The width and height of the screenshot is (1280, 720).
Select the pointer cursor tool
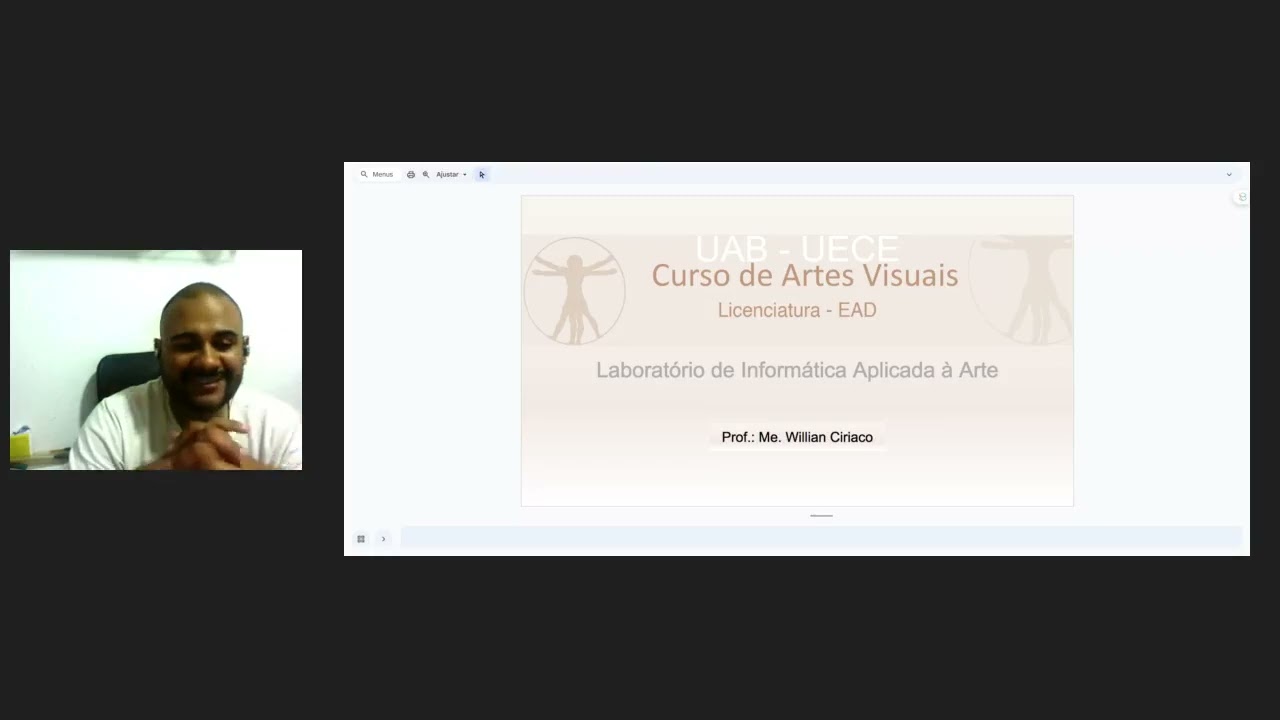(x=482, y=174)
